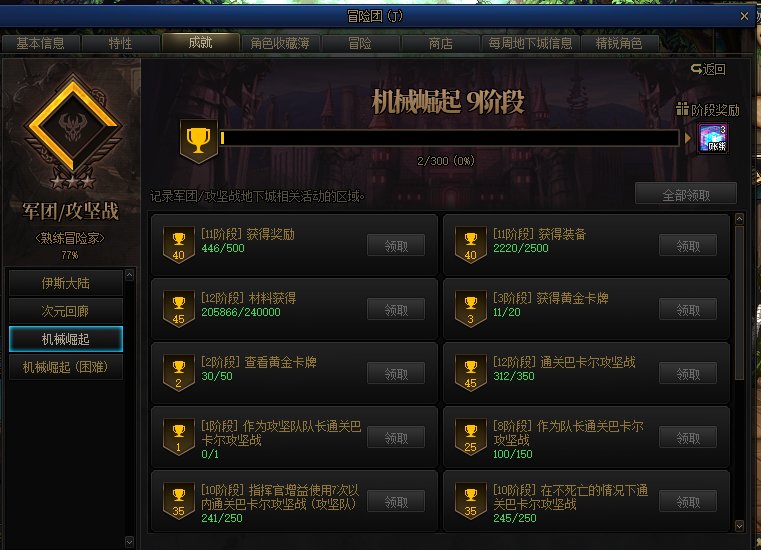This screenshot has height=550, width=761.
Task: Click the 阶段奖励 gift icon
Action: tap(682, 109)
